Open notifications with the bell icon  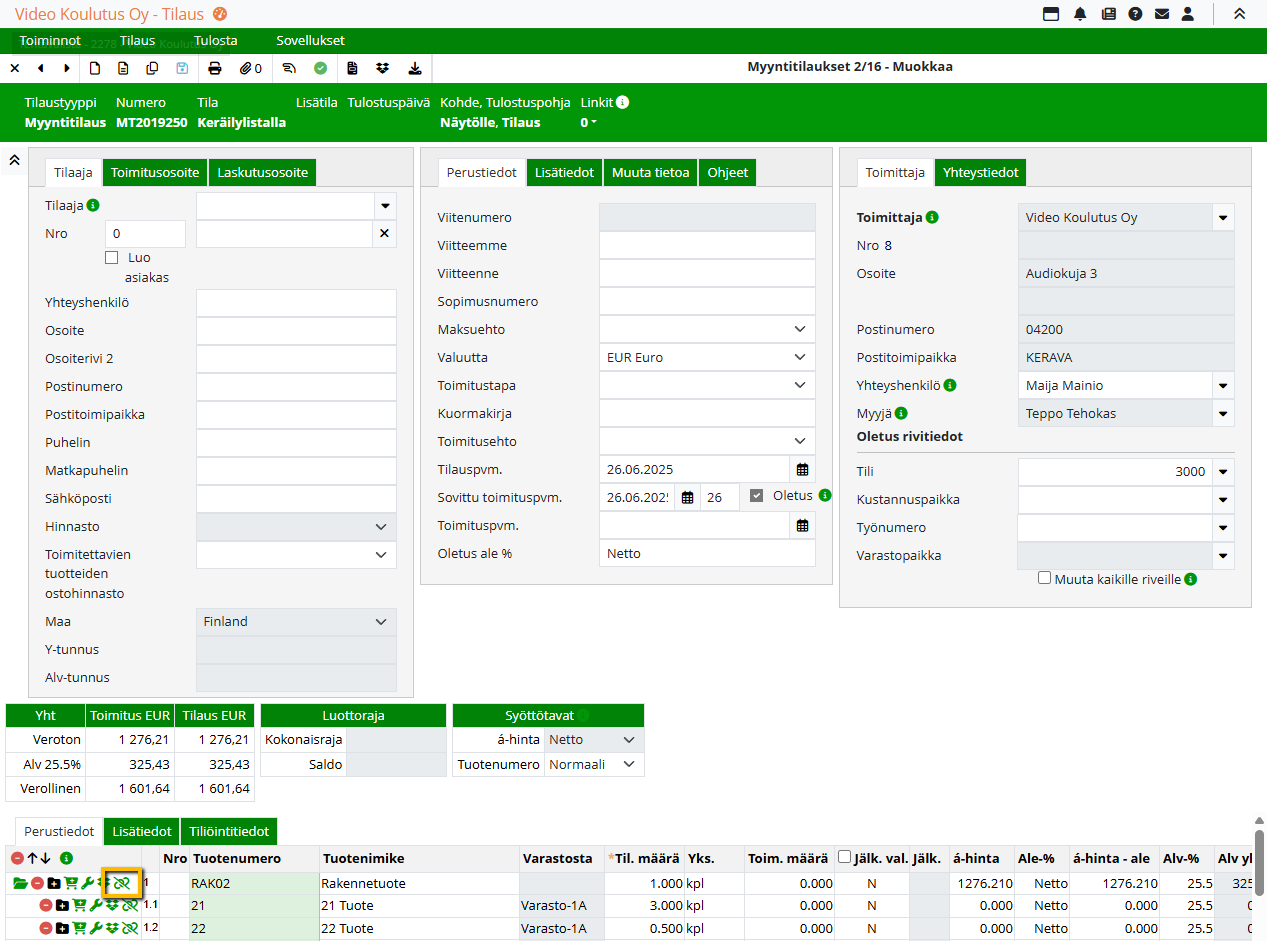click(1080, 14)
